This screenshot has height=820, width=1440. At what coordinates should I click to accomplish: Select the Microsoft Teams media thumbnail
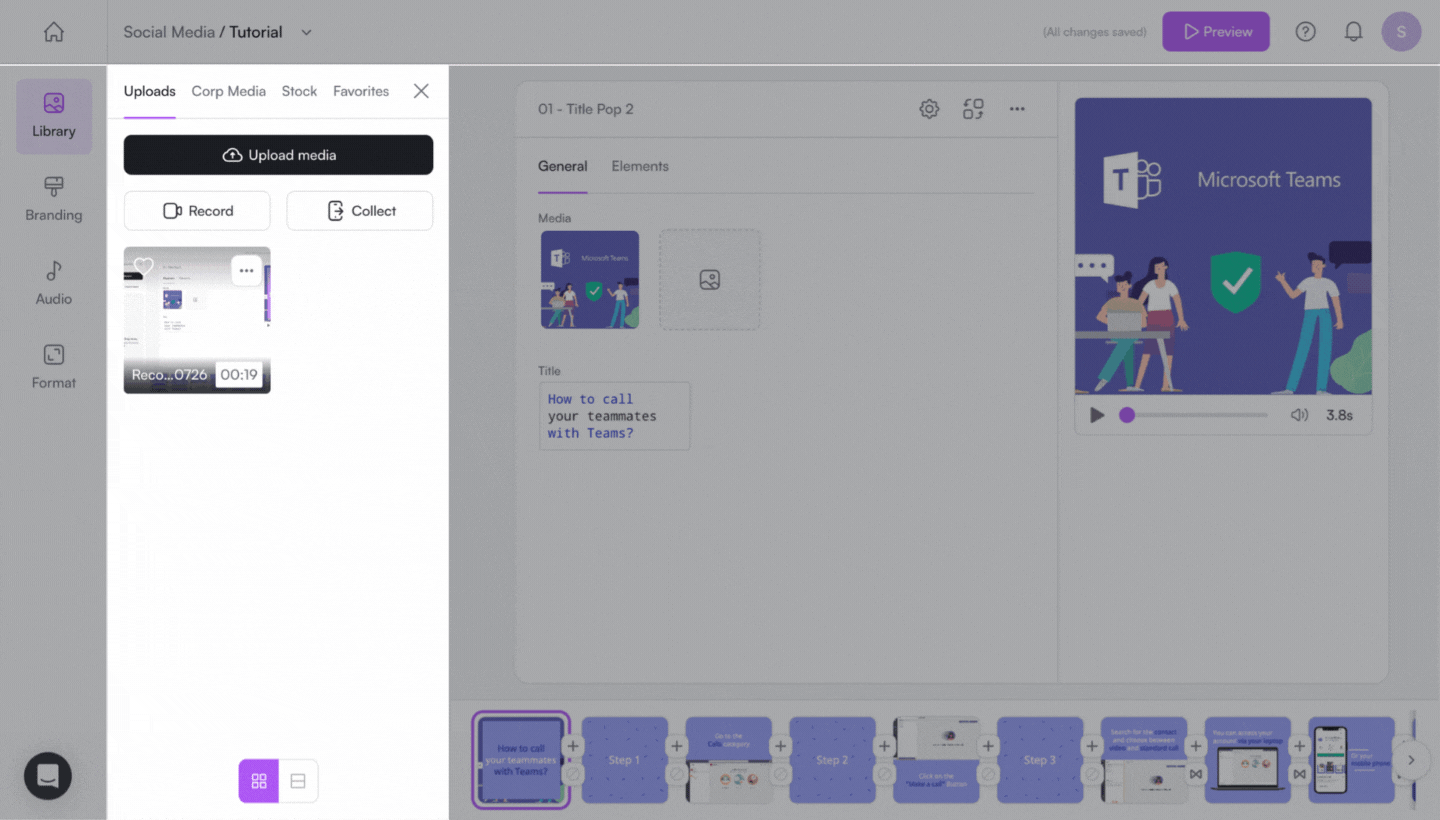click(590, 280)
